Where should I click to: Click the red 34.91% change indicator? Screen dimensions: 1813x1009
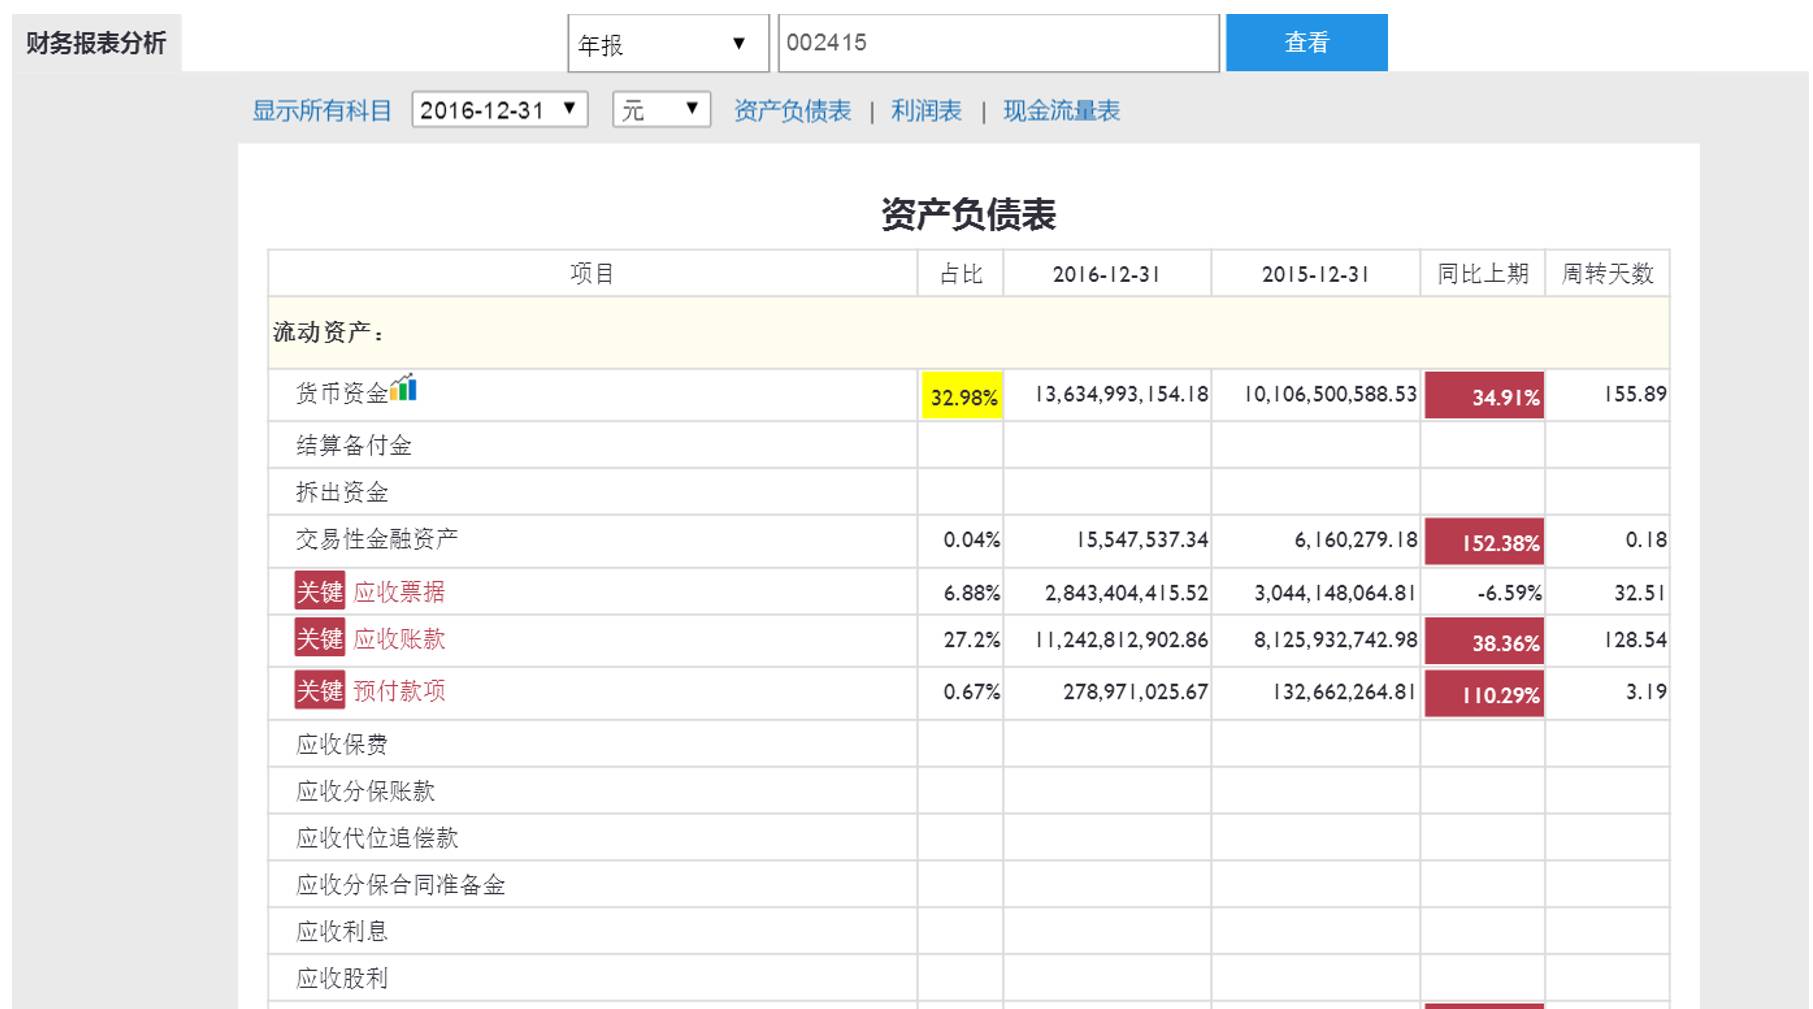pos(1485,397)
